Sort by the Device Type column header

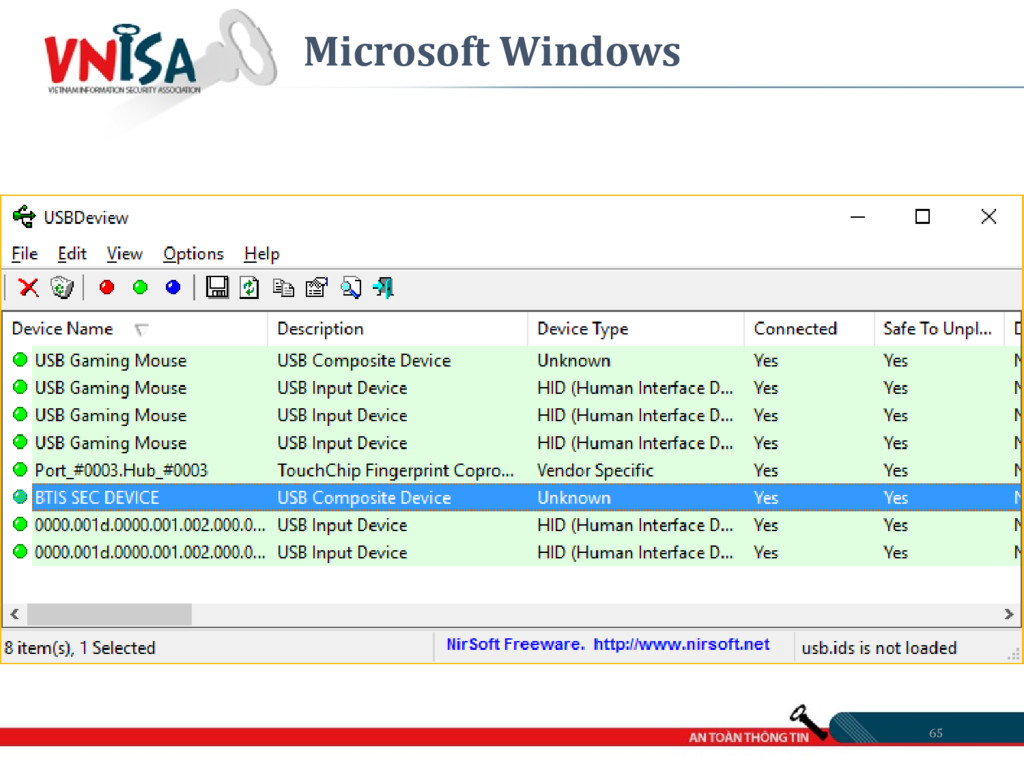[636, 328]
